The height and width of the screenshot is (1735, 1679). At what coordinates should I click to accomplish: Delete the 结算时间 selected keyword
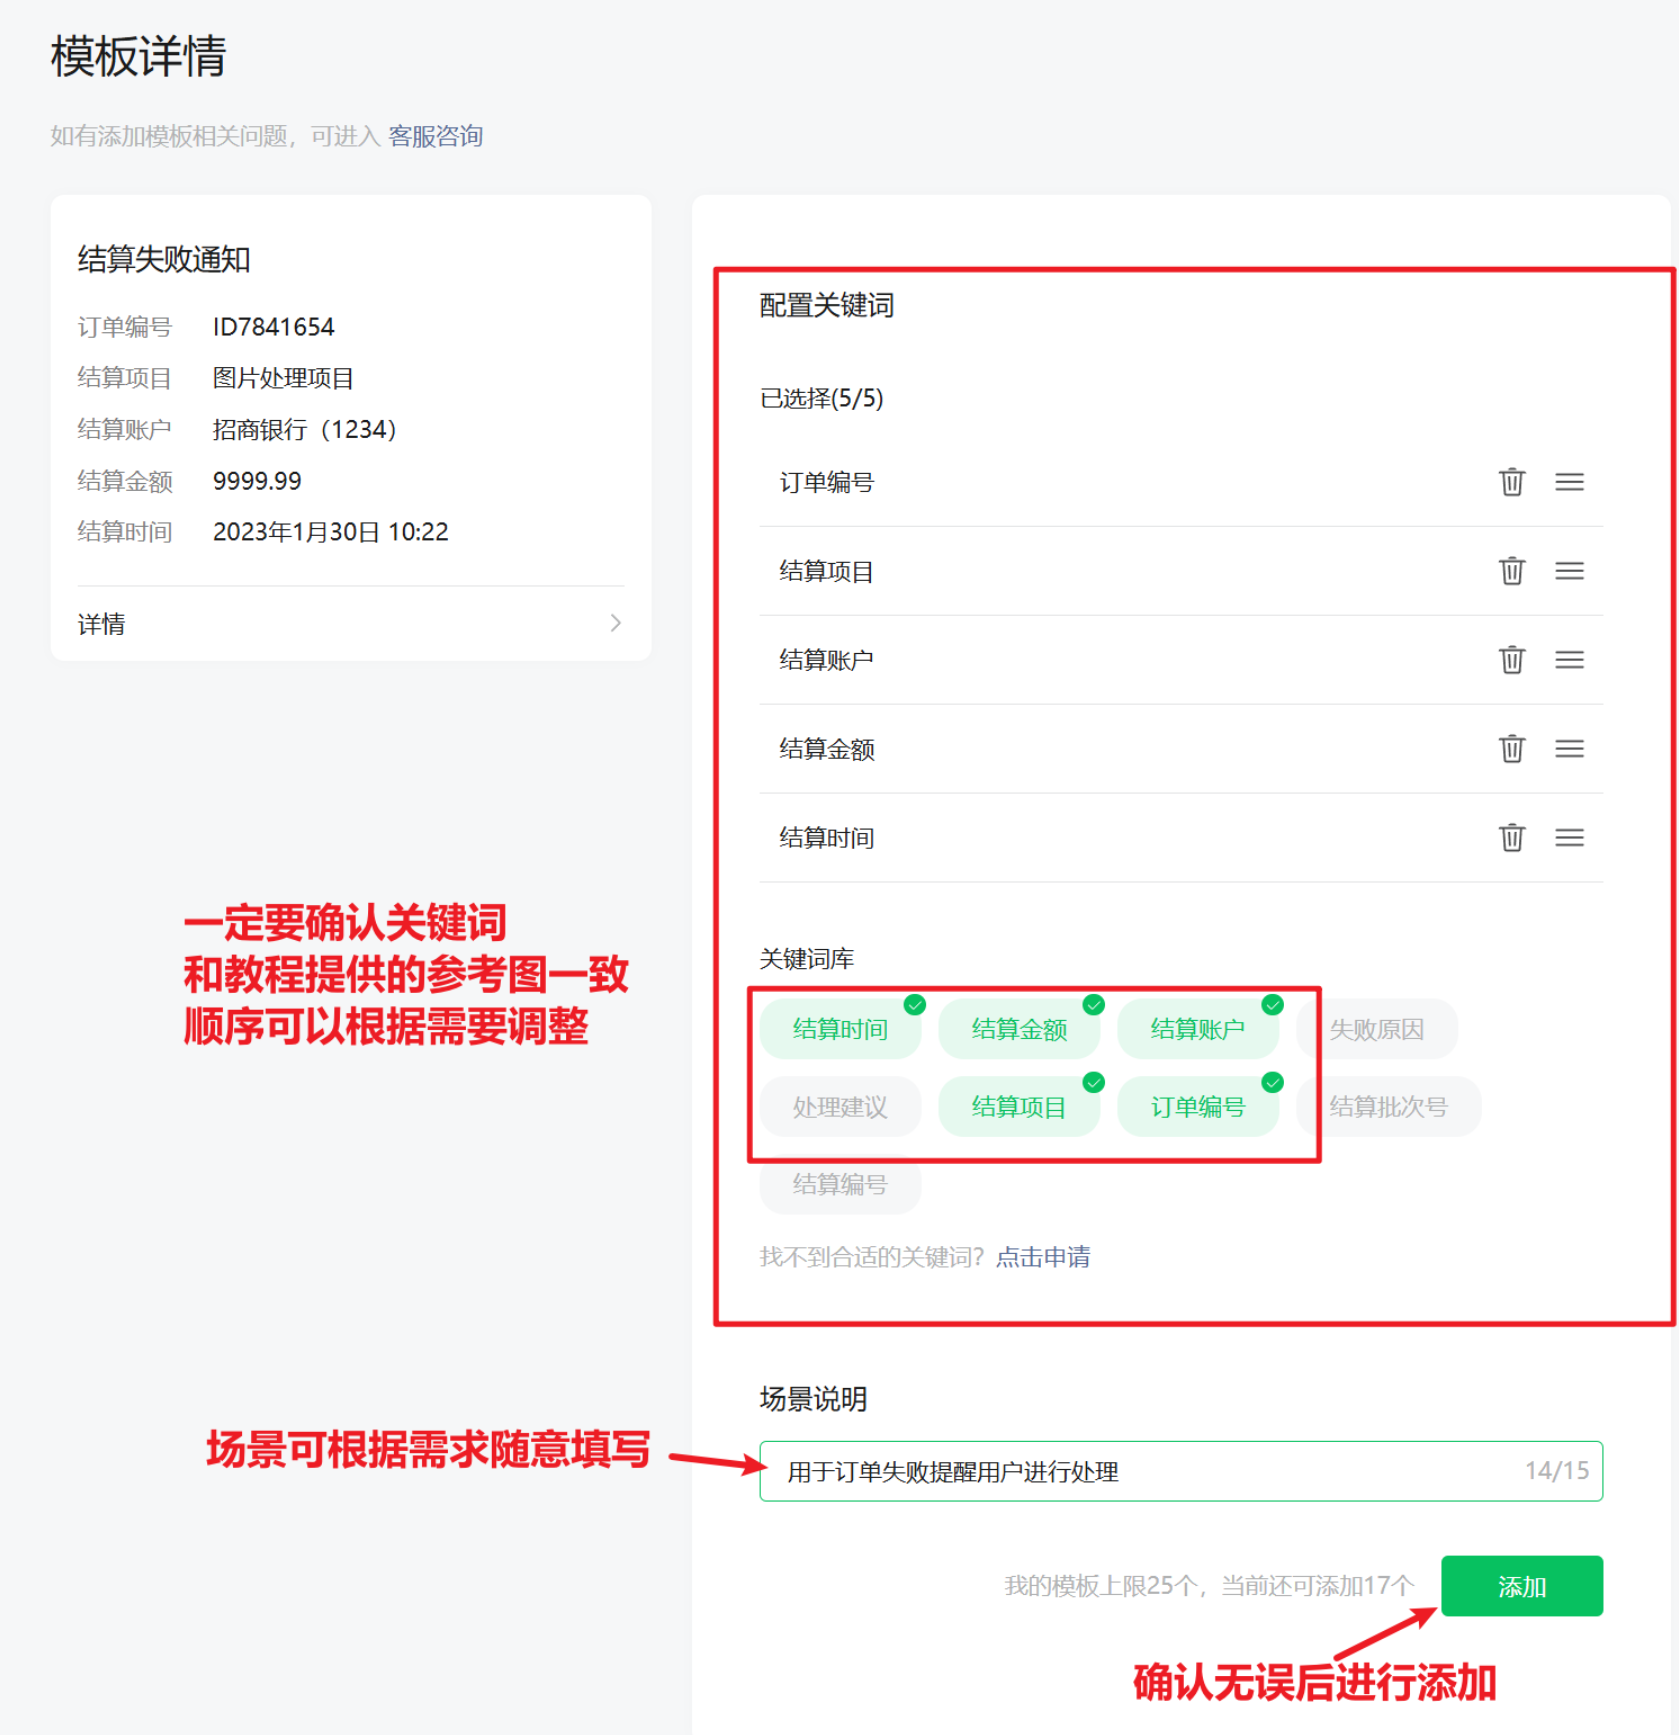tap(1511, 838)
